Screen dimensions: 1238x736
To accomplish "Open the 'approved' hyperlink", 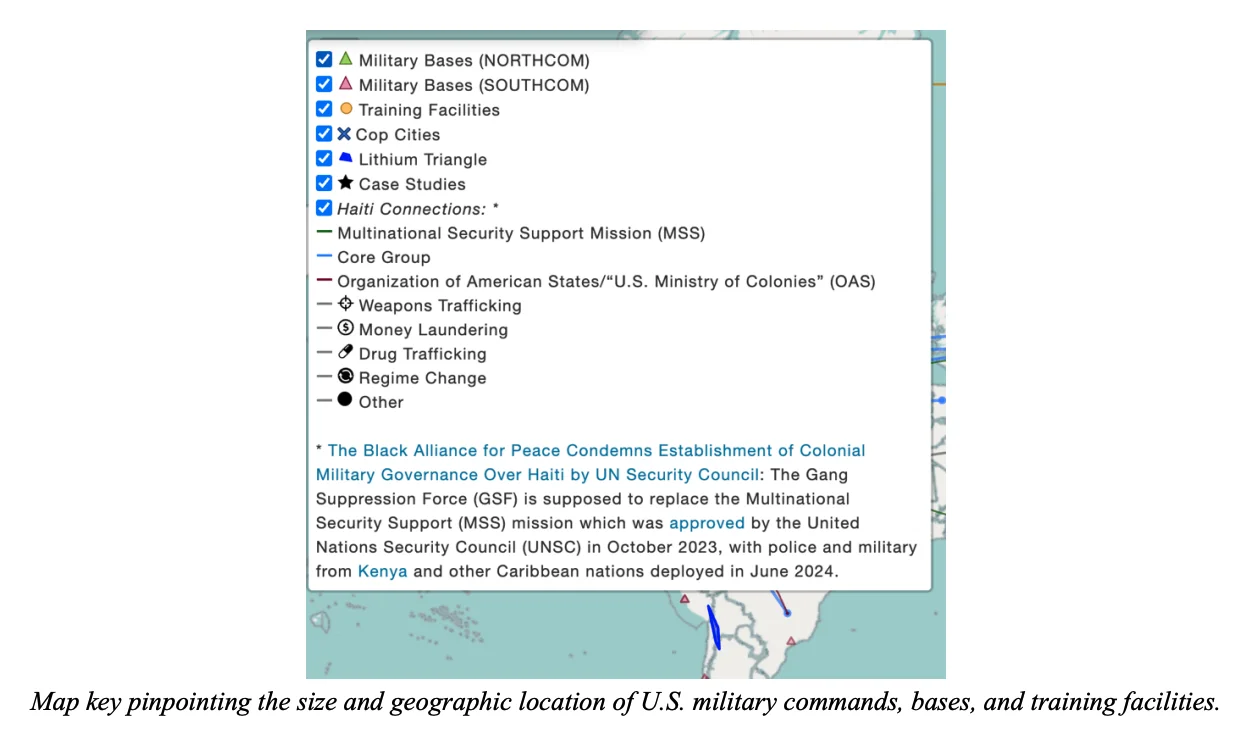I will click(707, 523).
